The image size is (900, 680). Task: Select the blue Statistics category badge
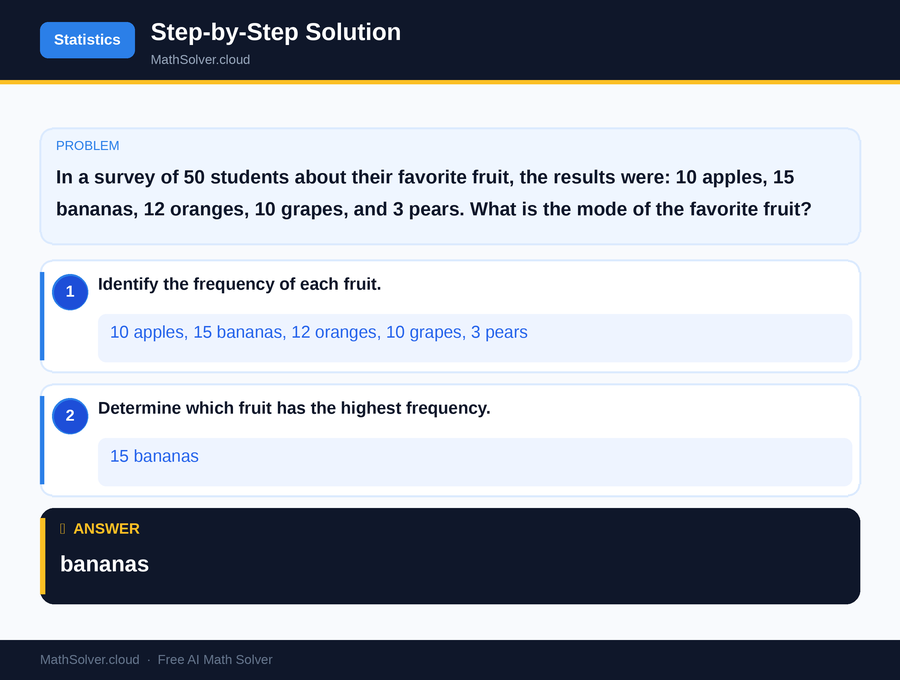click(x=87, y=40)
